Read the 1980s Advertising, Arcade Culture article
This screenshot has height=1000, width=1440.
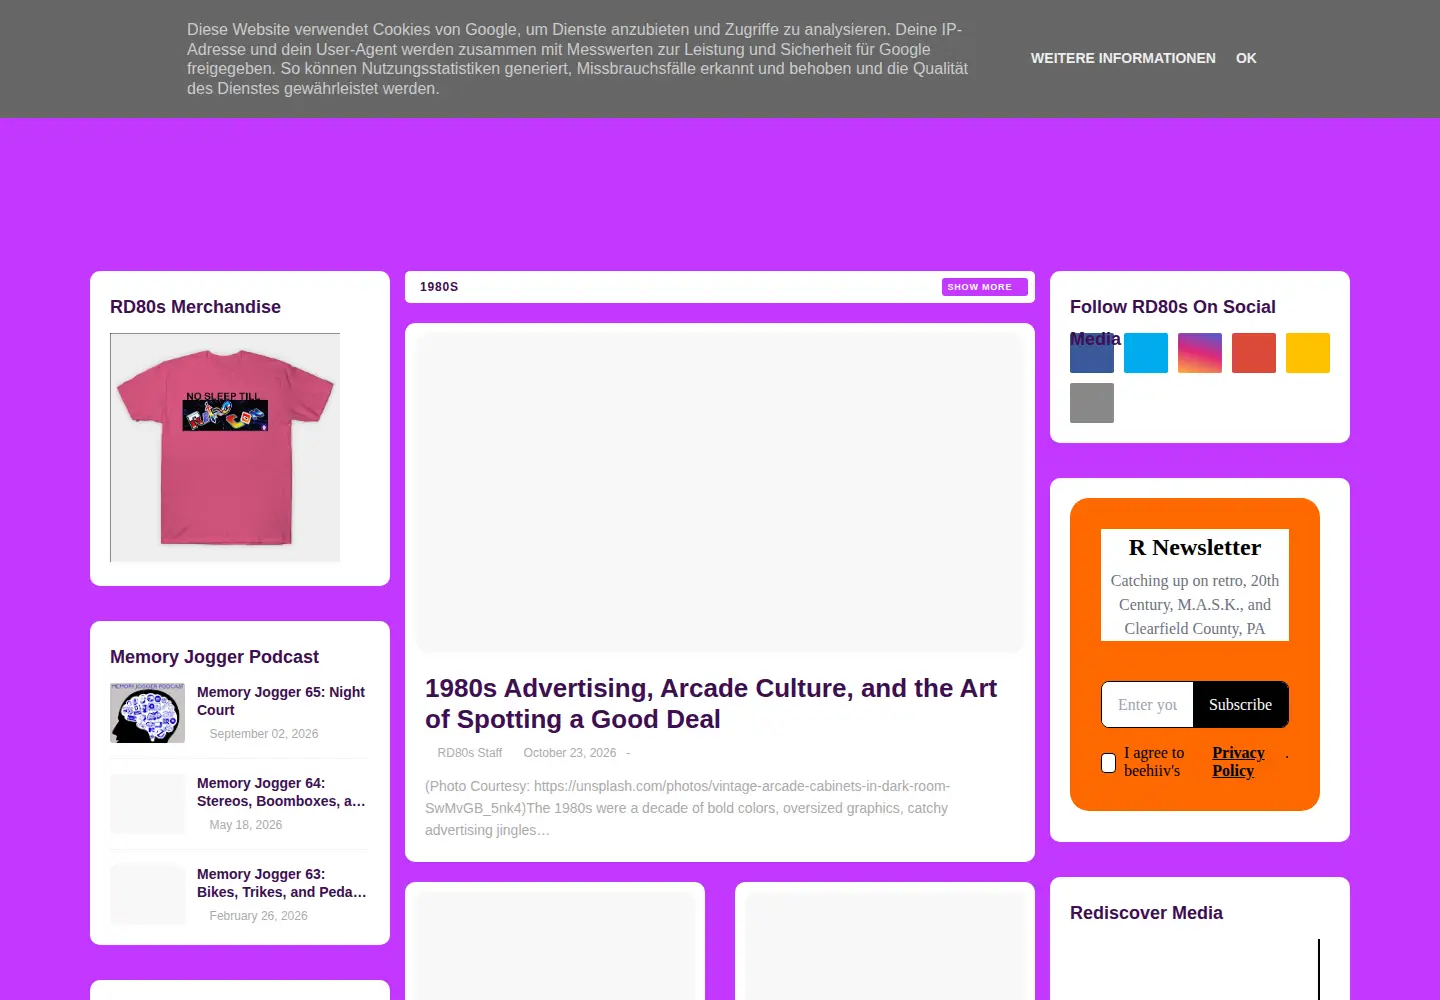[x=711, y=704]
